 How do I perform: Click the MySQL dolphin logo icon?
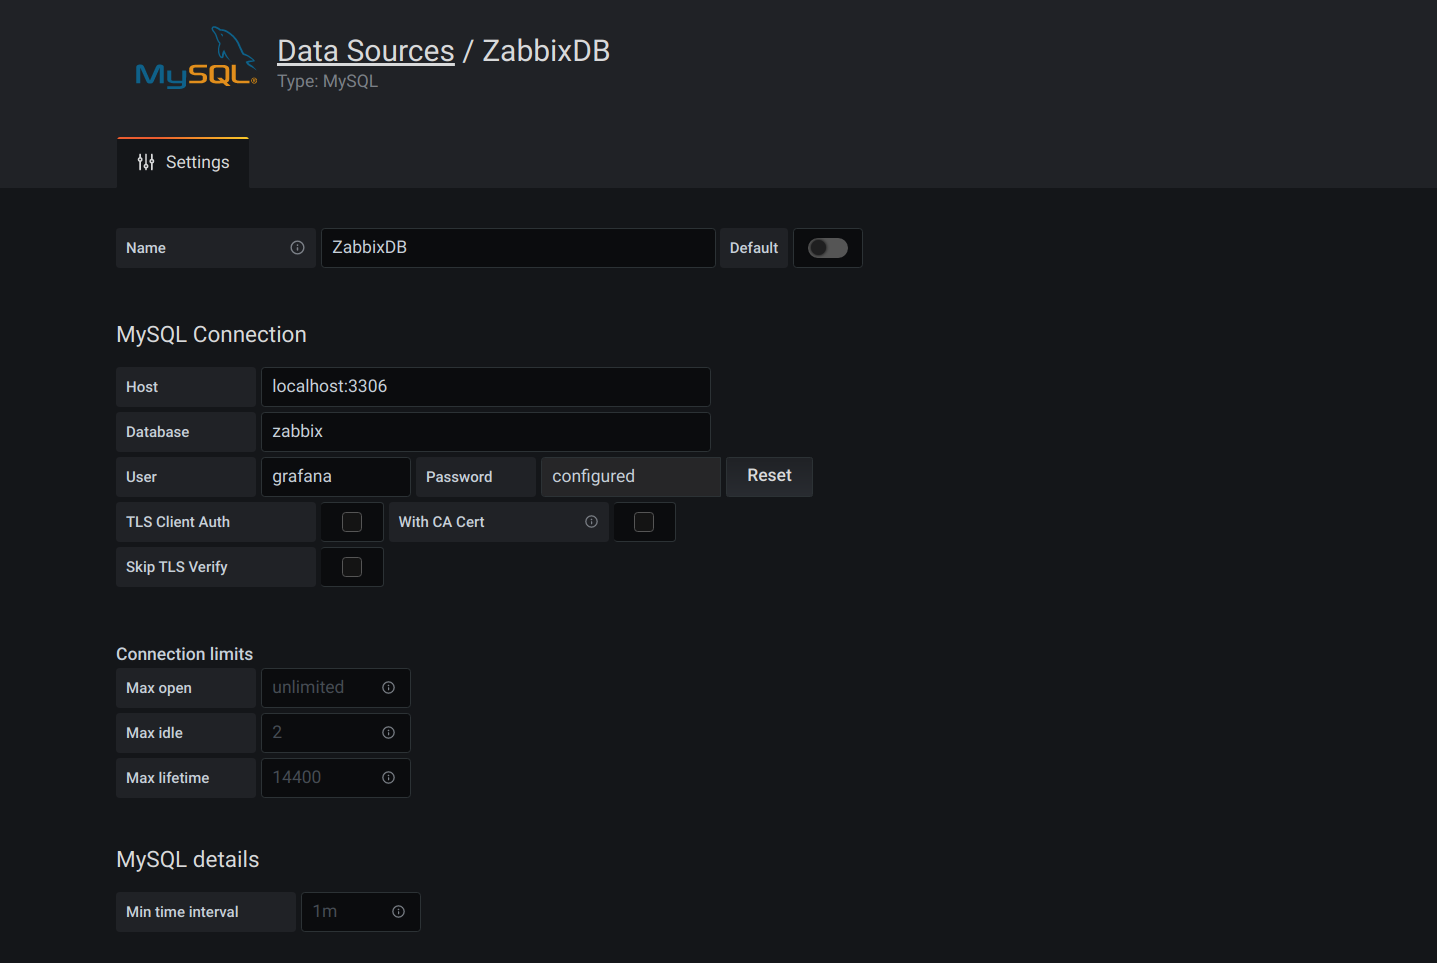[196, 57]
